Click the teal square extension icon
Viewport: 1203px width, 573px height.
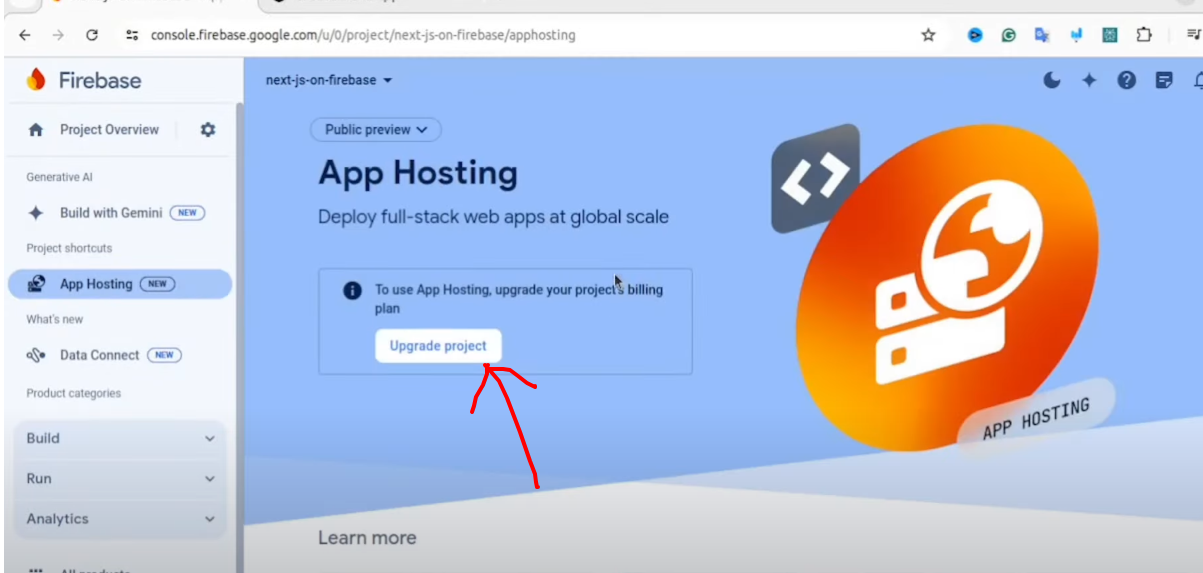[1110, 35]
